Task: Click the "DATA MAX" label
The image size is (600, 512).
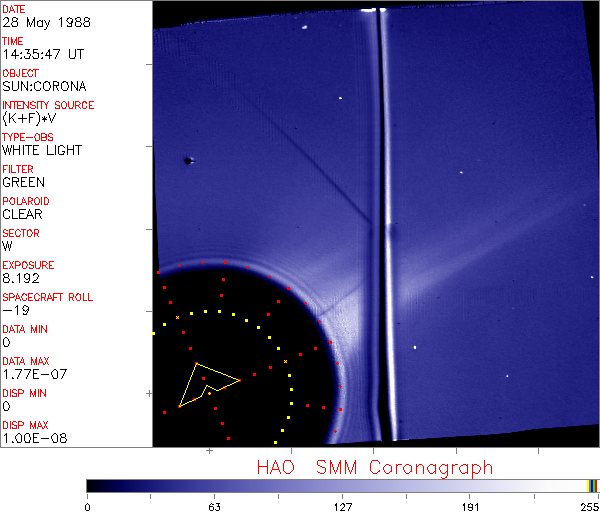Action: 26,361
